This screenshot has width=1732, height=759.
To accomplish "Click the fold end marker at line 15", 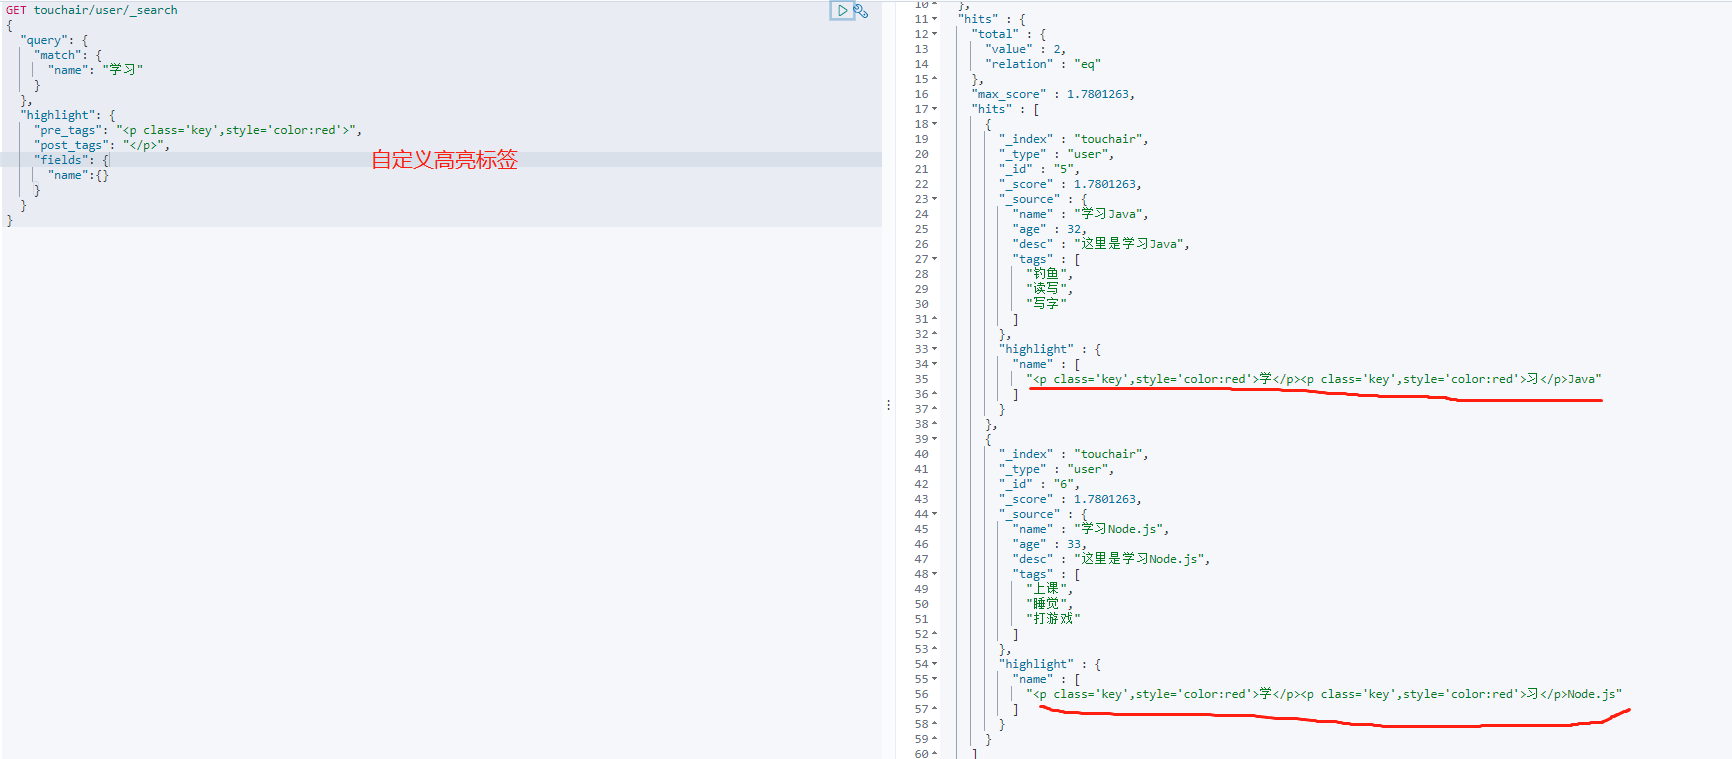I will (x=935, y=79).
